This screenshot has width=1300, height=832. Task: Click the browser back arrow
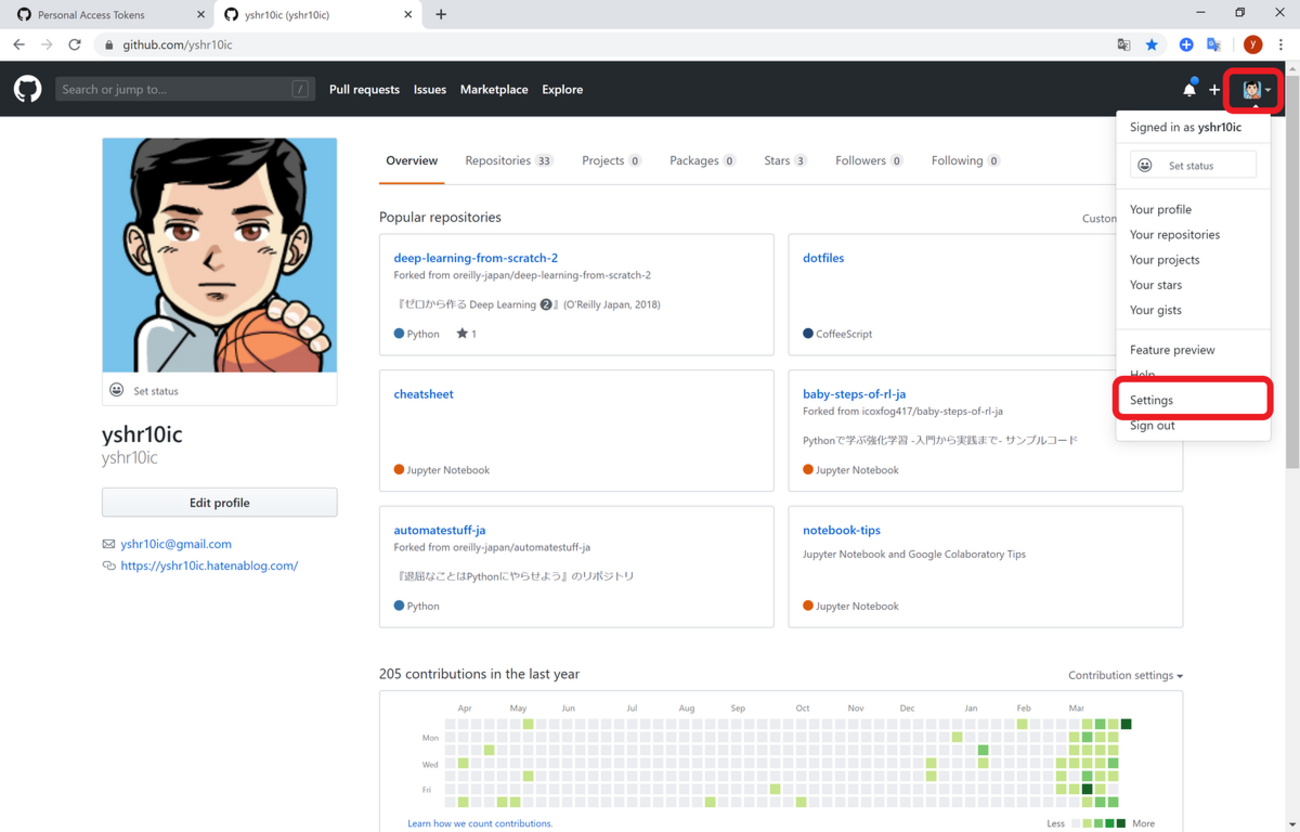19,45
